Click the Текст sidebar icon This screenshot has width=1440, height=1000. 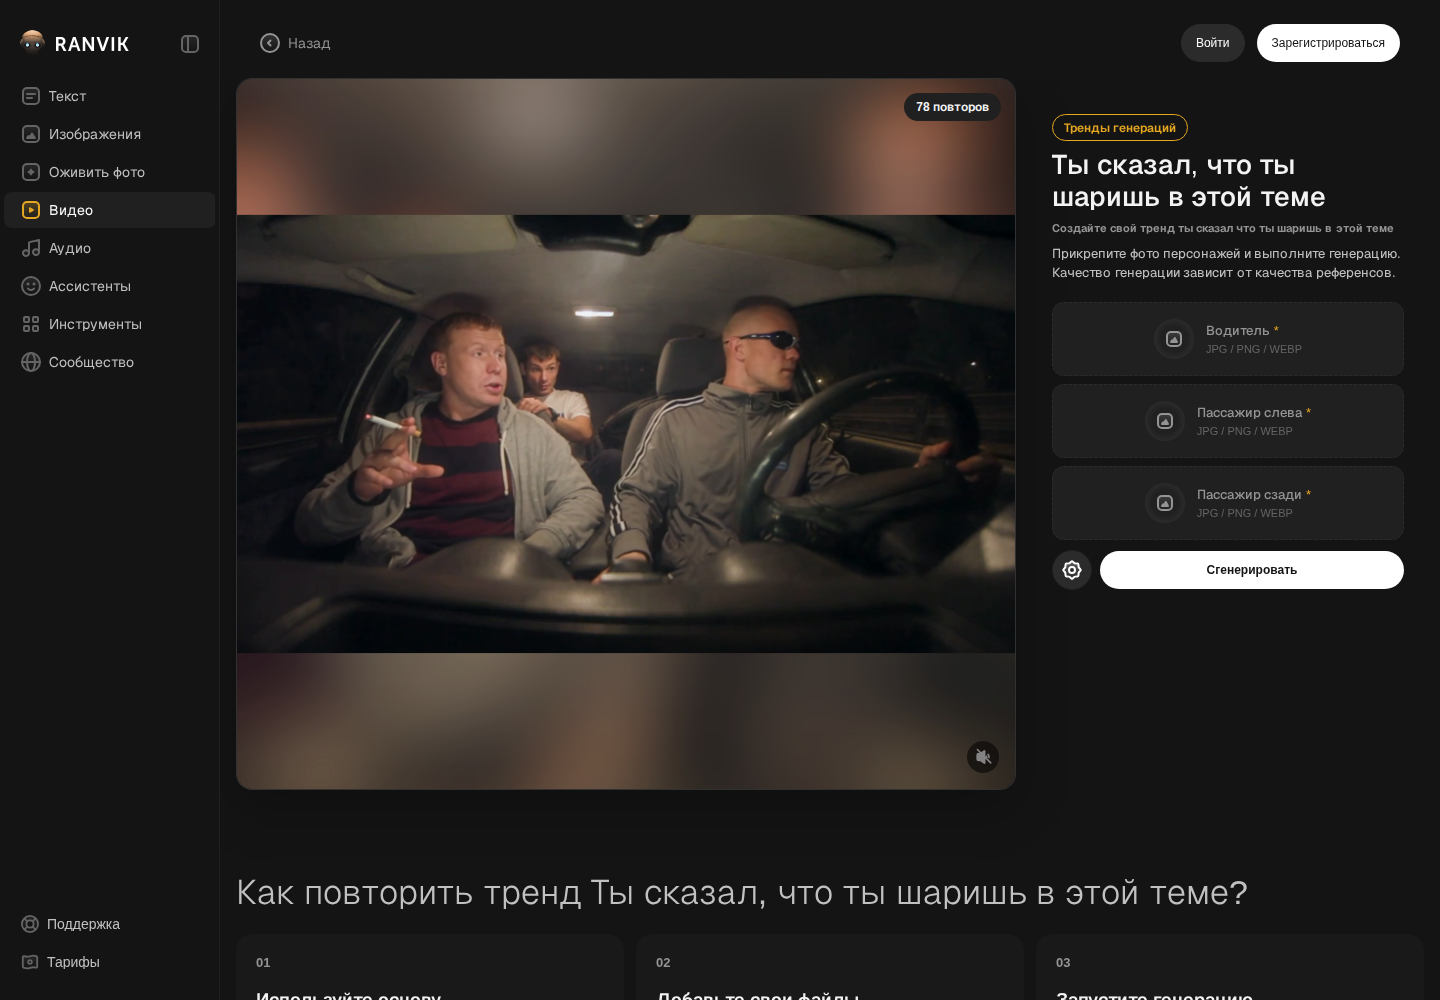tap(31, 96)
